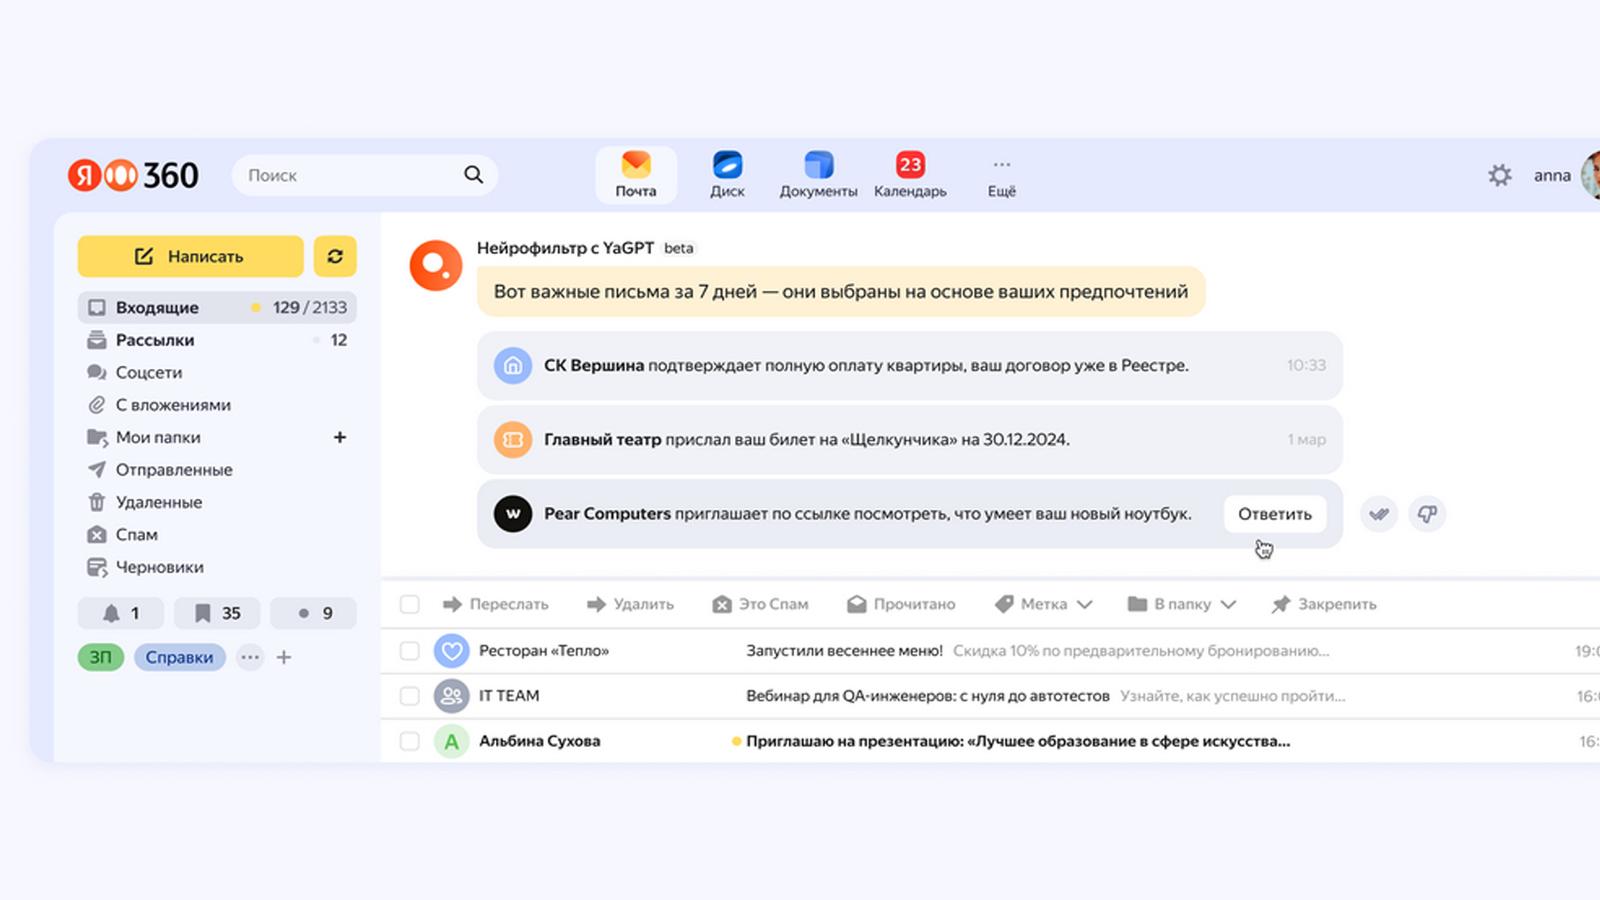Open settings gear icon
1600x900 pixels.
[1499, 175]
